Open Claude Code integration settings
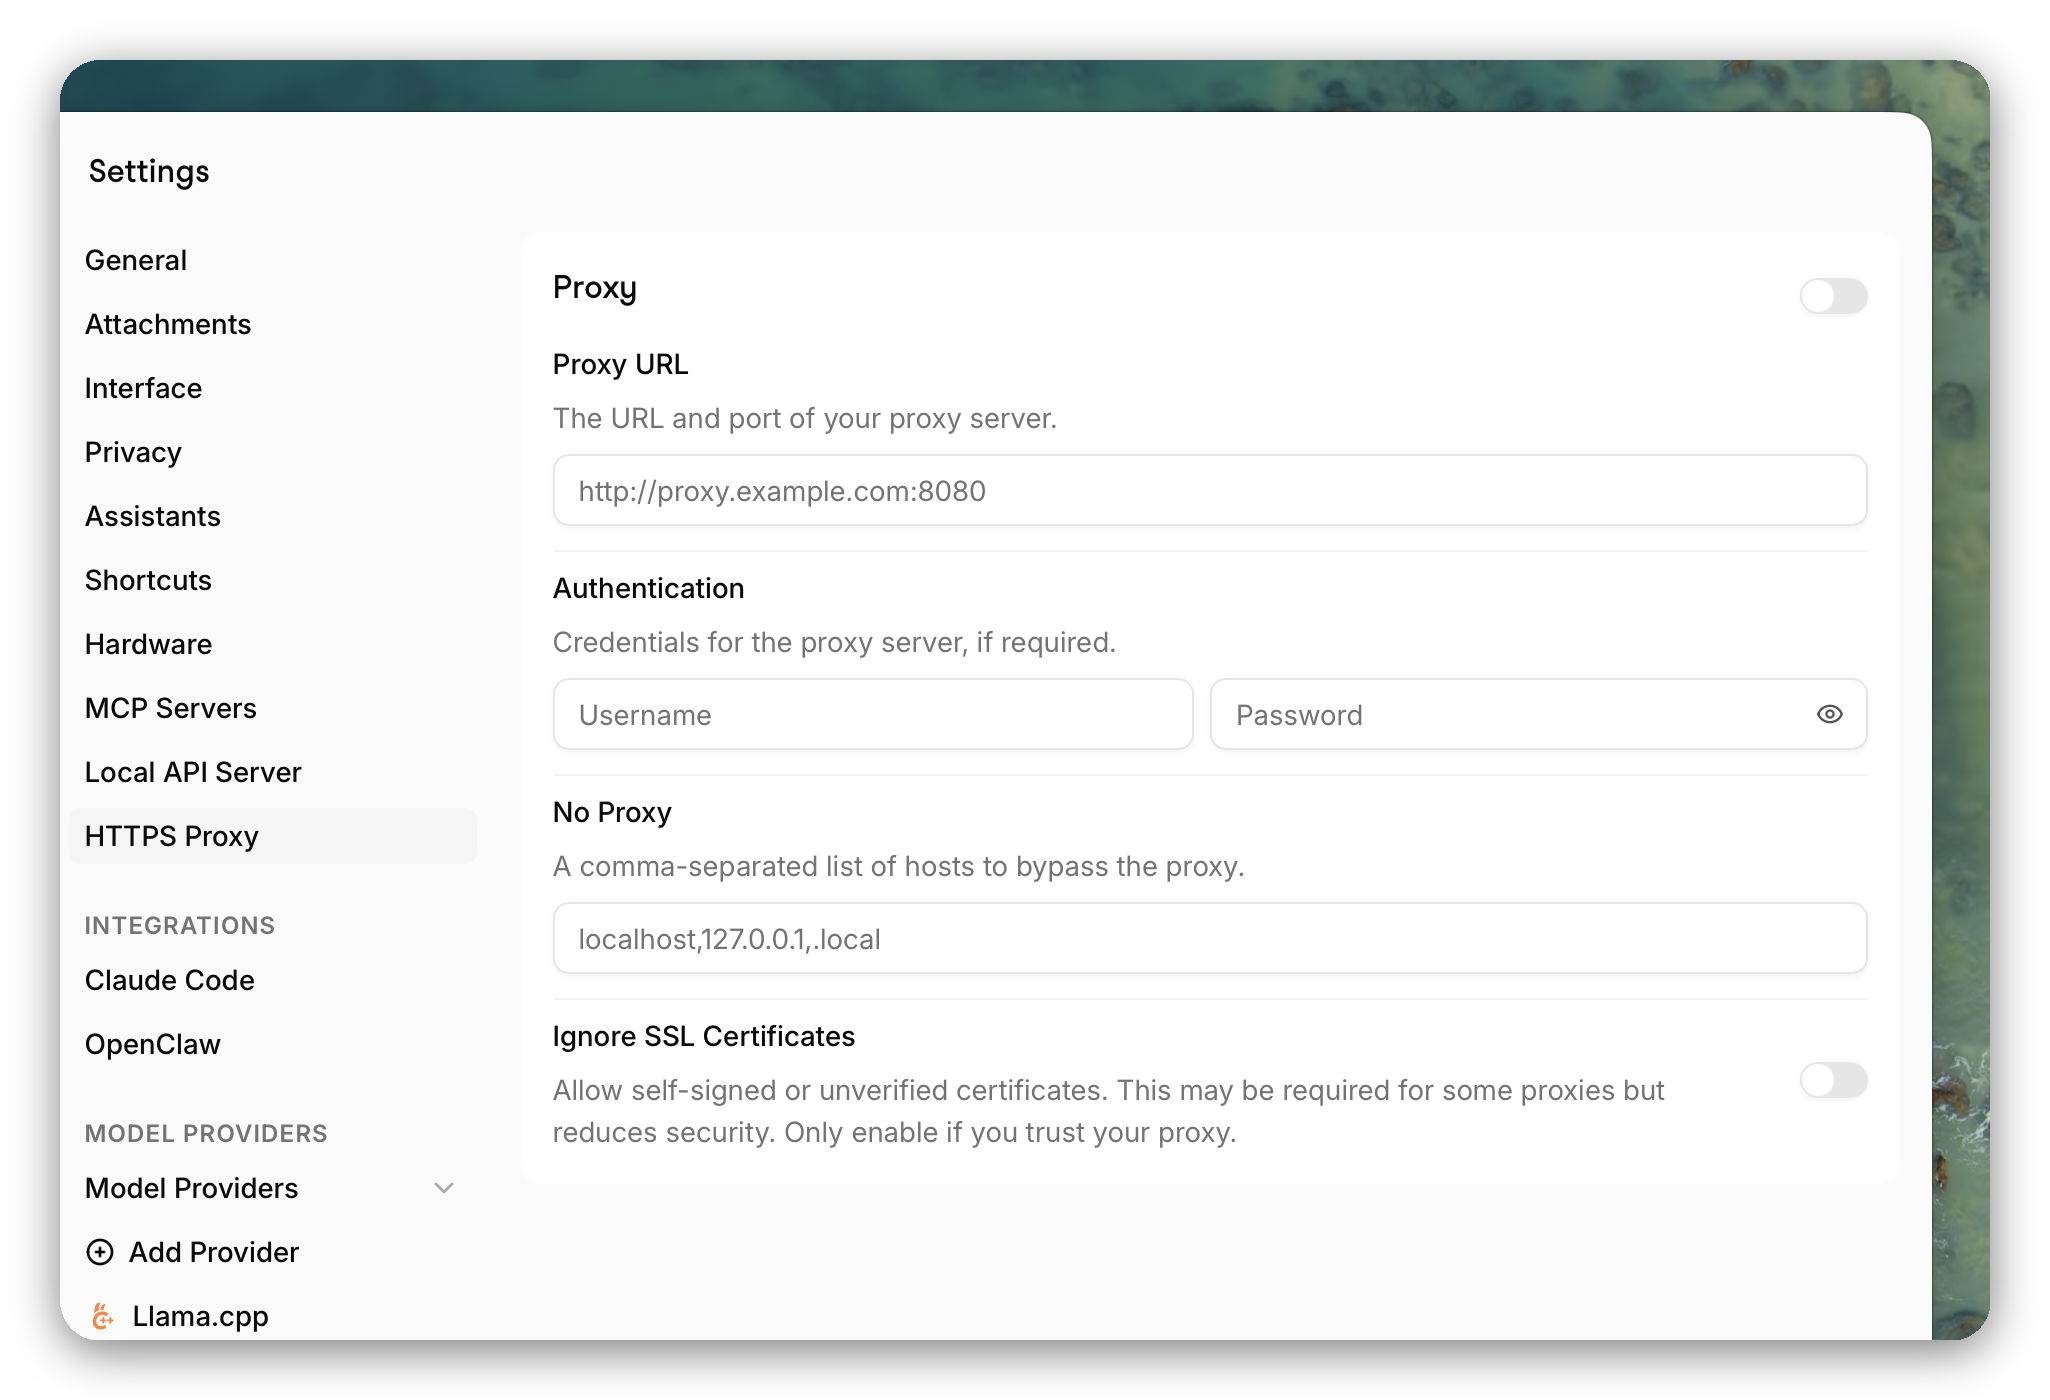The height and width of the screenshot is (1400, 2050). point(169,980)
